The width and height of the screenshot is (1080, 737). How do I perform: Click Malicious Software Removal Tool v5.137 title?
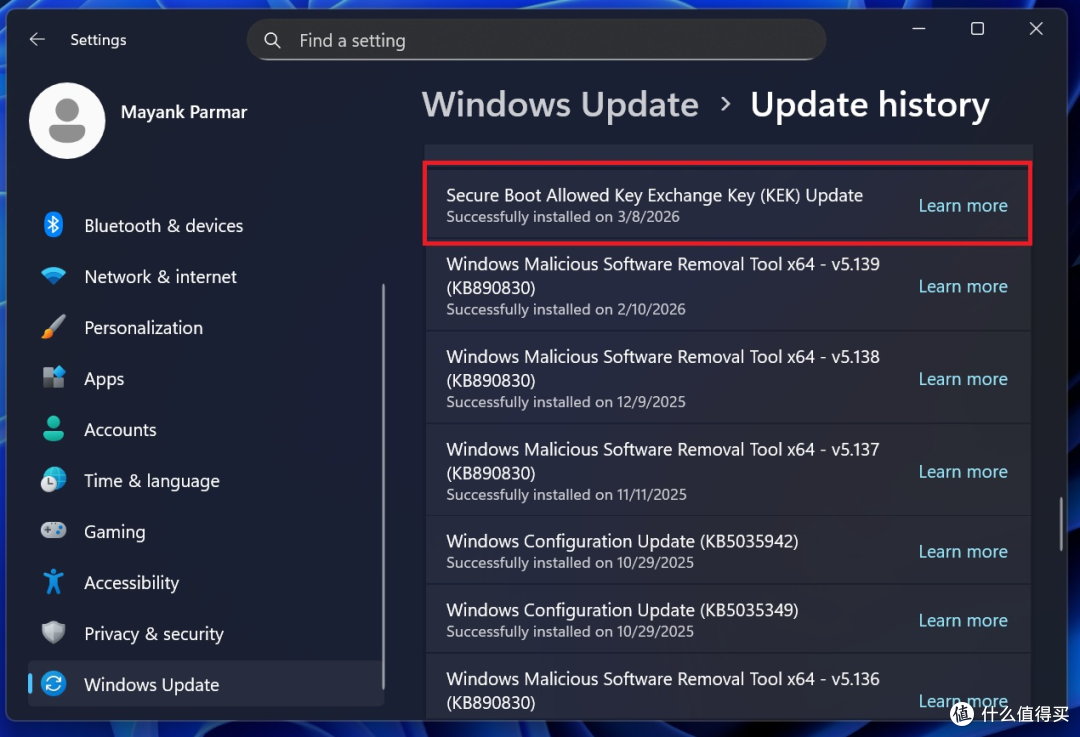(663, 461)
